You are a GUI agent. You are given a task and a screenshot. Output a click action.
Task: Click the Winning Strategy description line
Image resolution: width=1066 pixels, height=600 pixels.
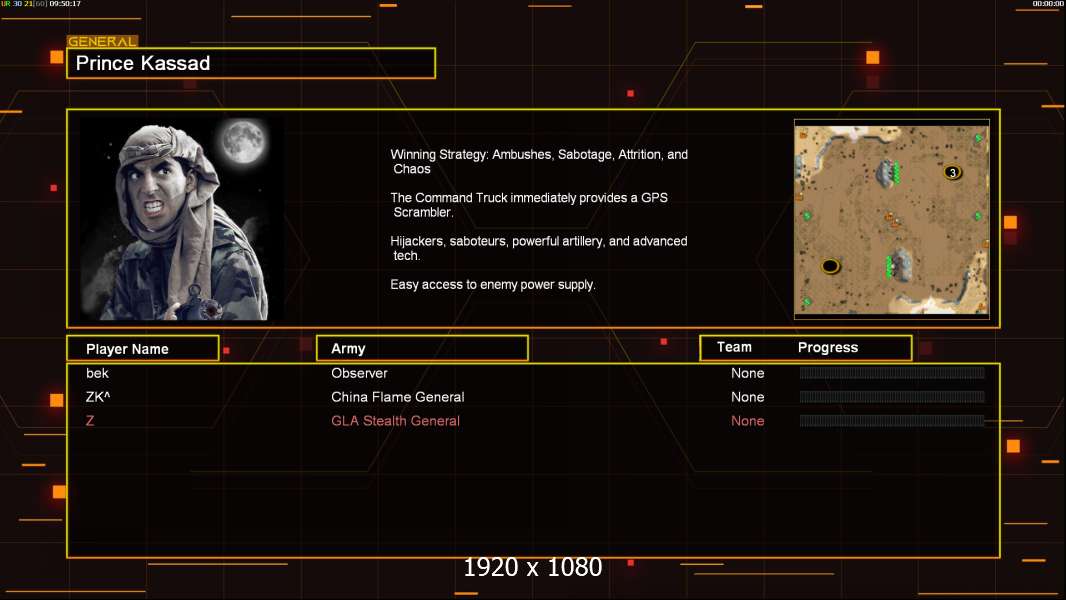pos(539,162)
